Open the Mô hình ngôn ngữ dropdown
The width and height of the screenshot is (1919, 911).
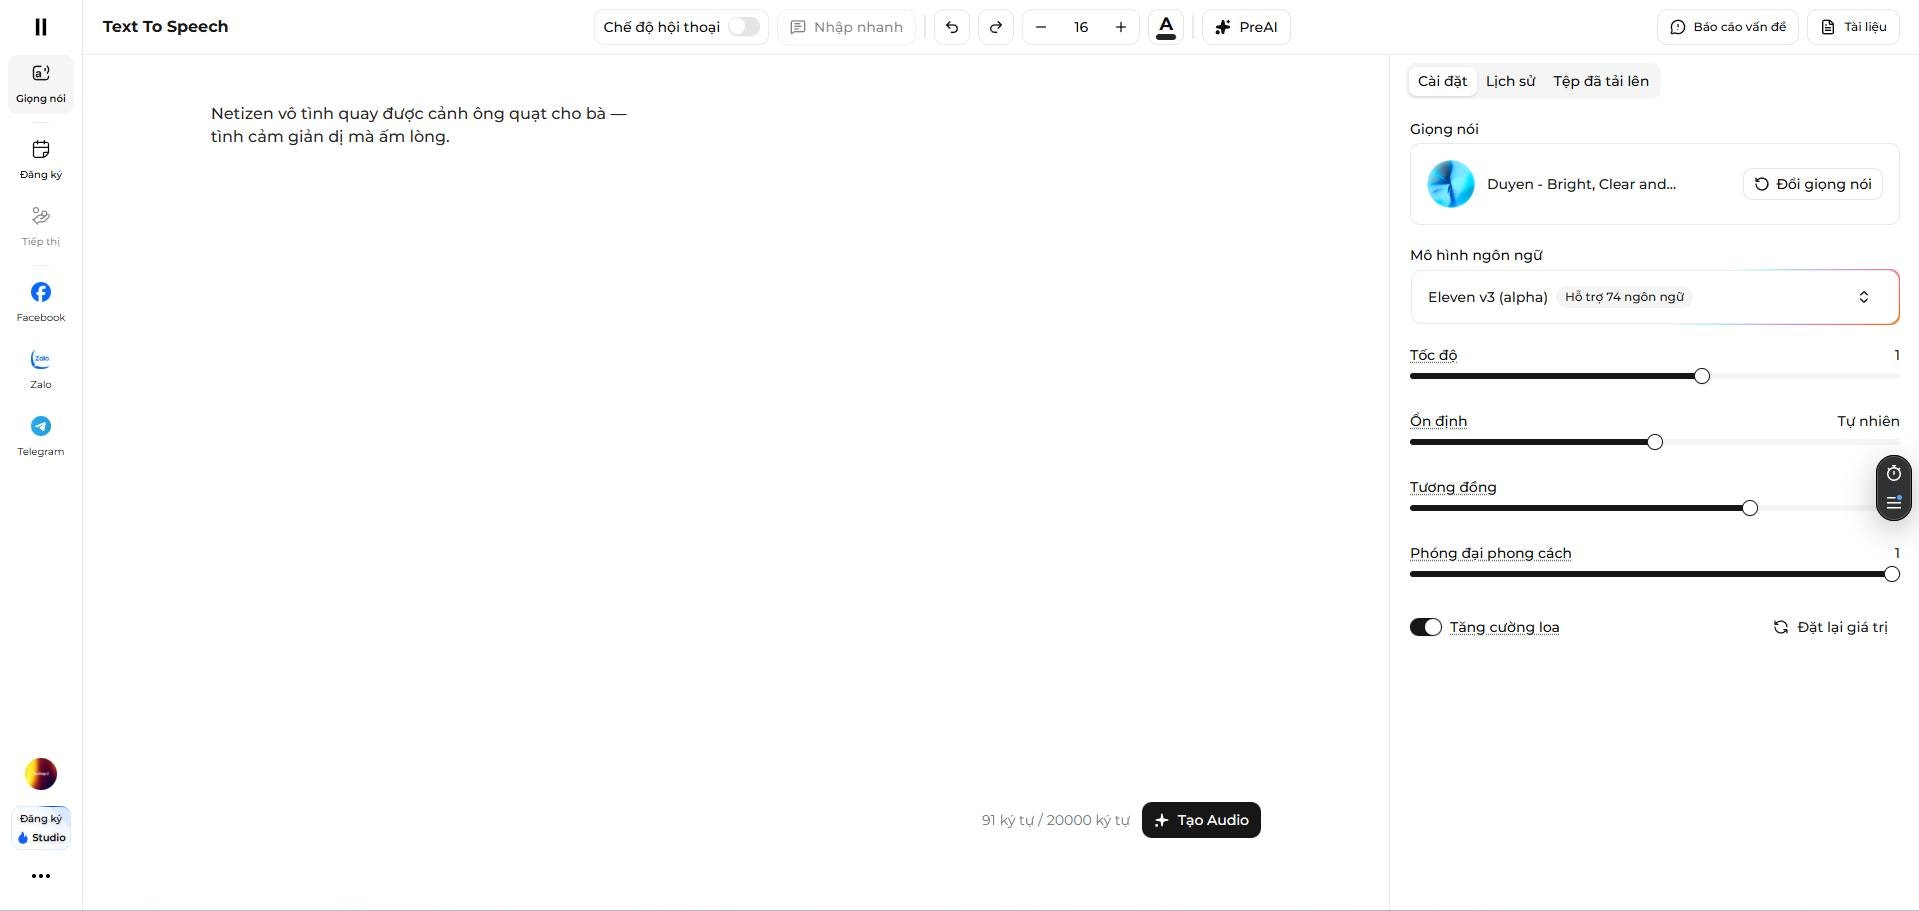coord(1654,296)
